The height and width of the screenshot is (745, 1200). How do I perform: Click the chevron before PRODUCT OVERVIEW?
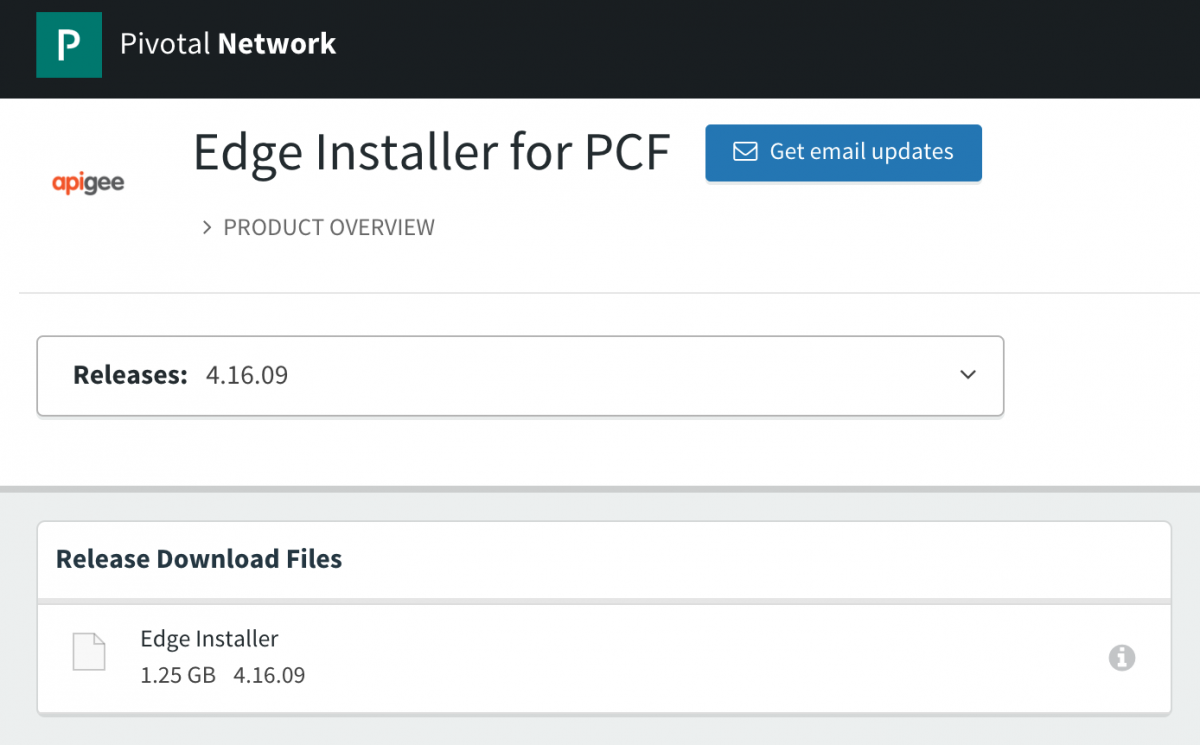click(207, 227)
